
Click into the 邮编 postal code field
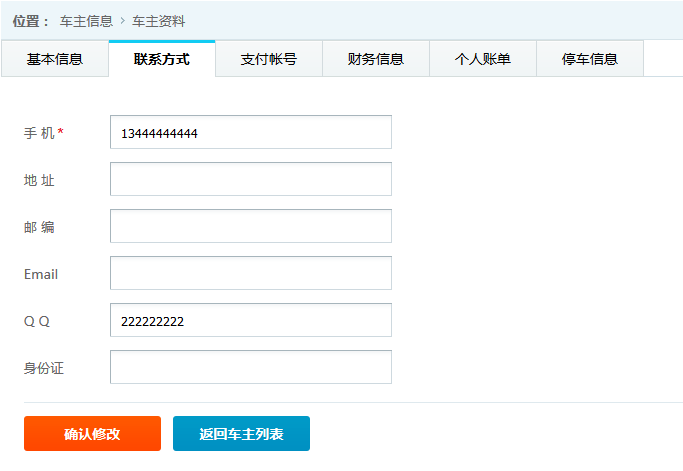click(250, 226)
